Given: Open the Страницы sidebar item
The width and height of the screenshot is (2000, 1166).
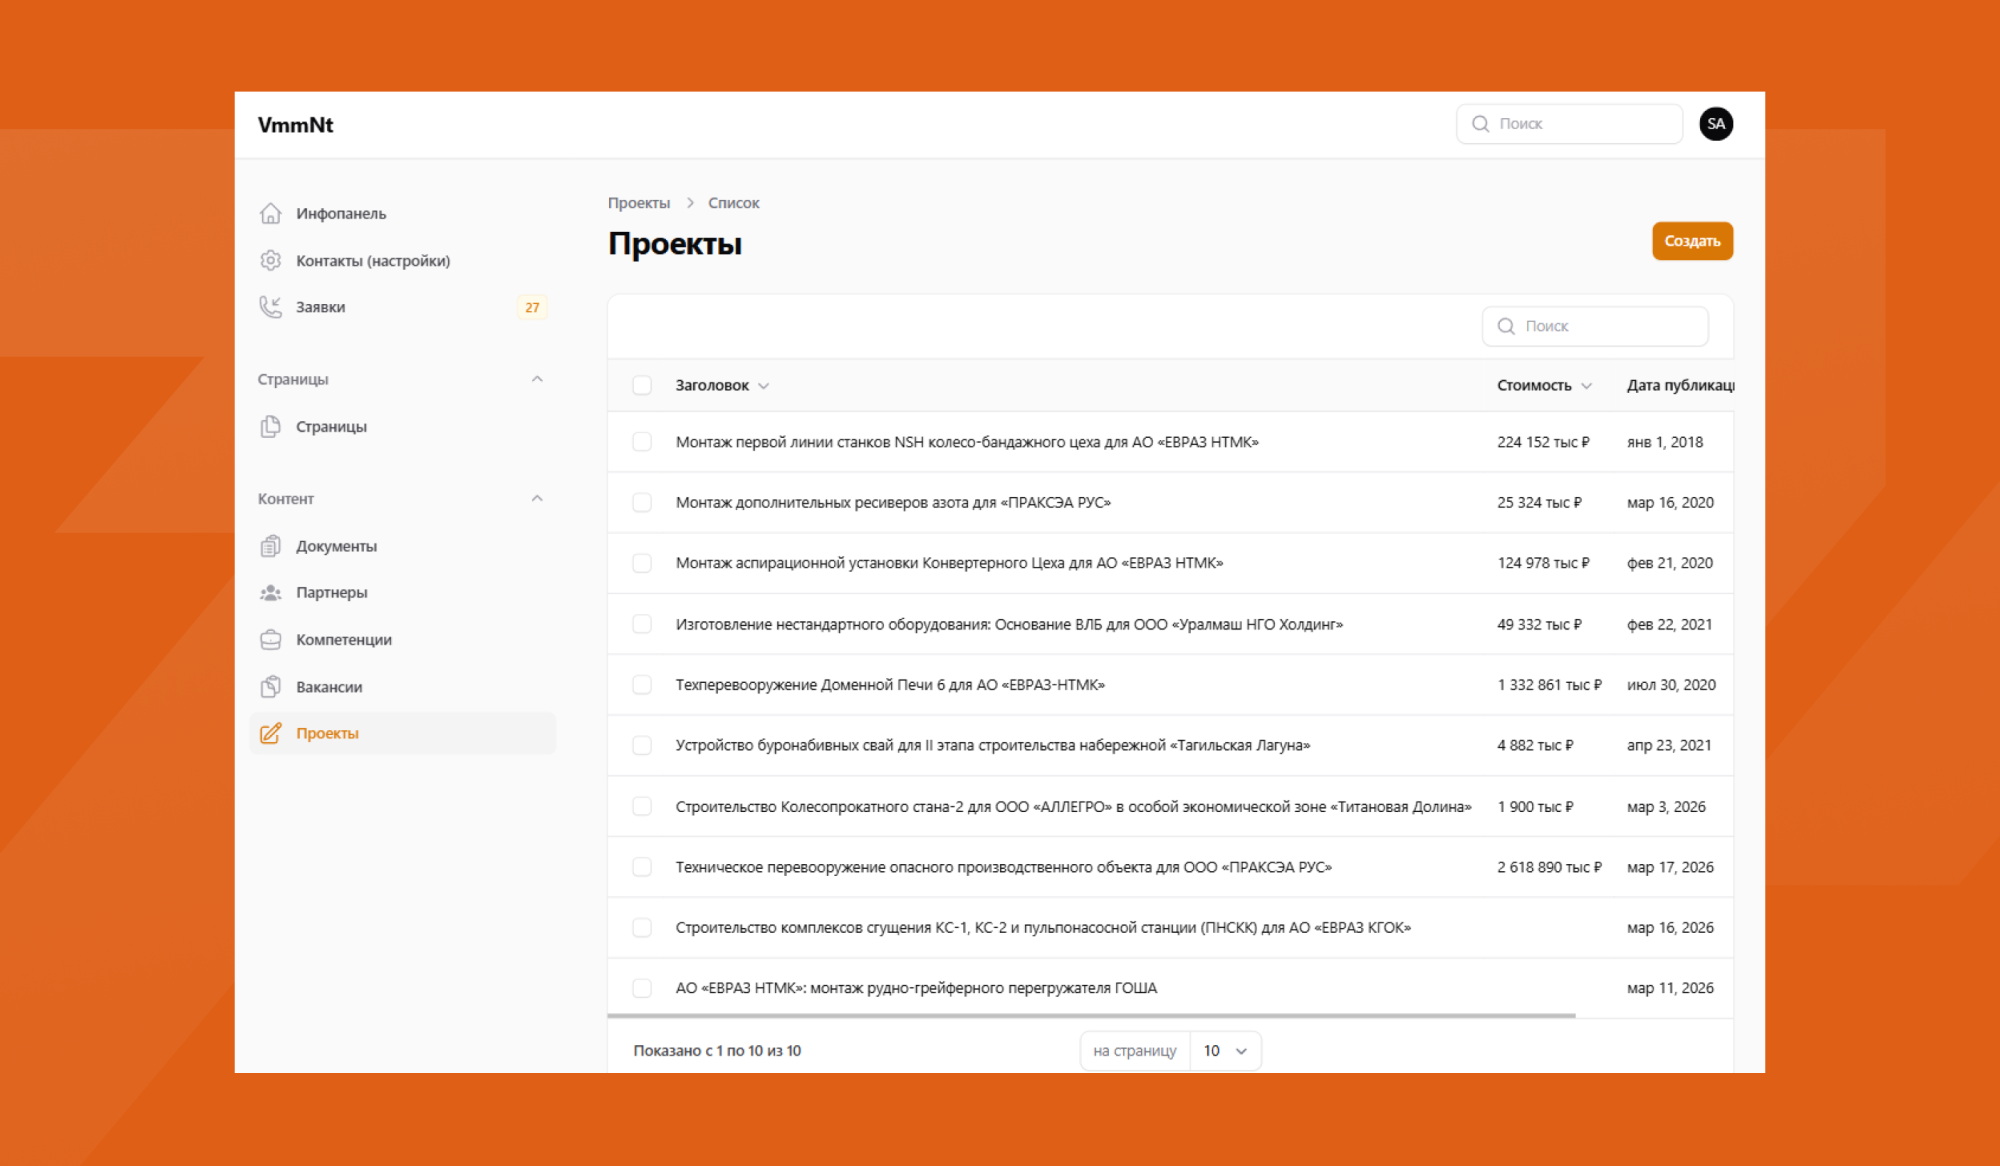Looking at the screenshot, I should (402, 426).
